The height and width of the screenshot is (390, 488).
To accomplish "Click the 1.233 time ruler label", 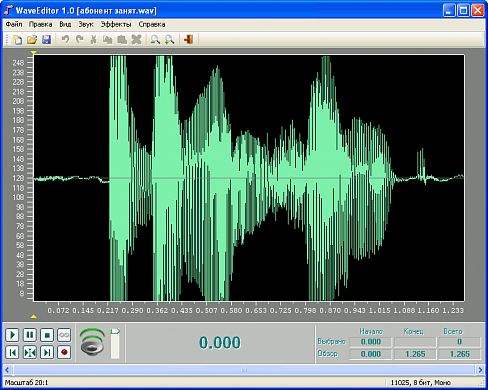I will pyautogui.click(x=453, y=310).
